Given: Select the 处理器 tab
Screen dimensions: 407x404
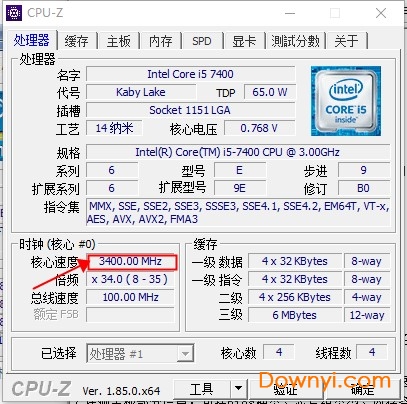Looking at the screenshot, I should tap(32, 40).
